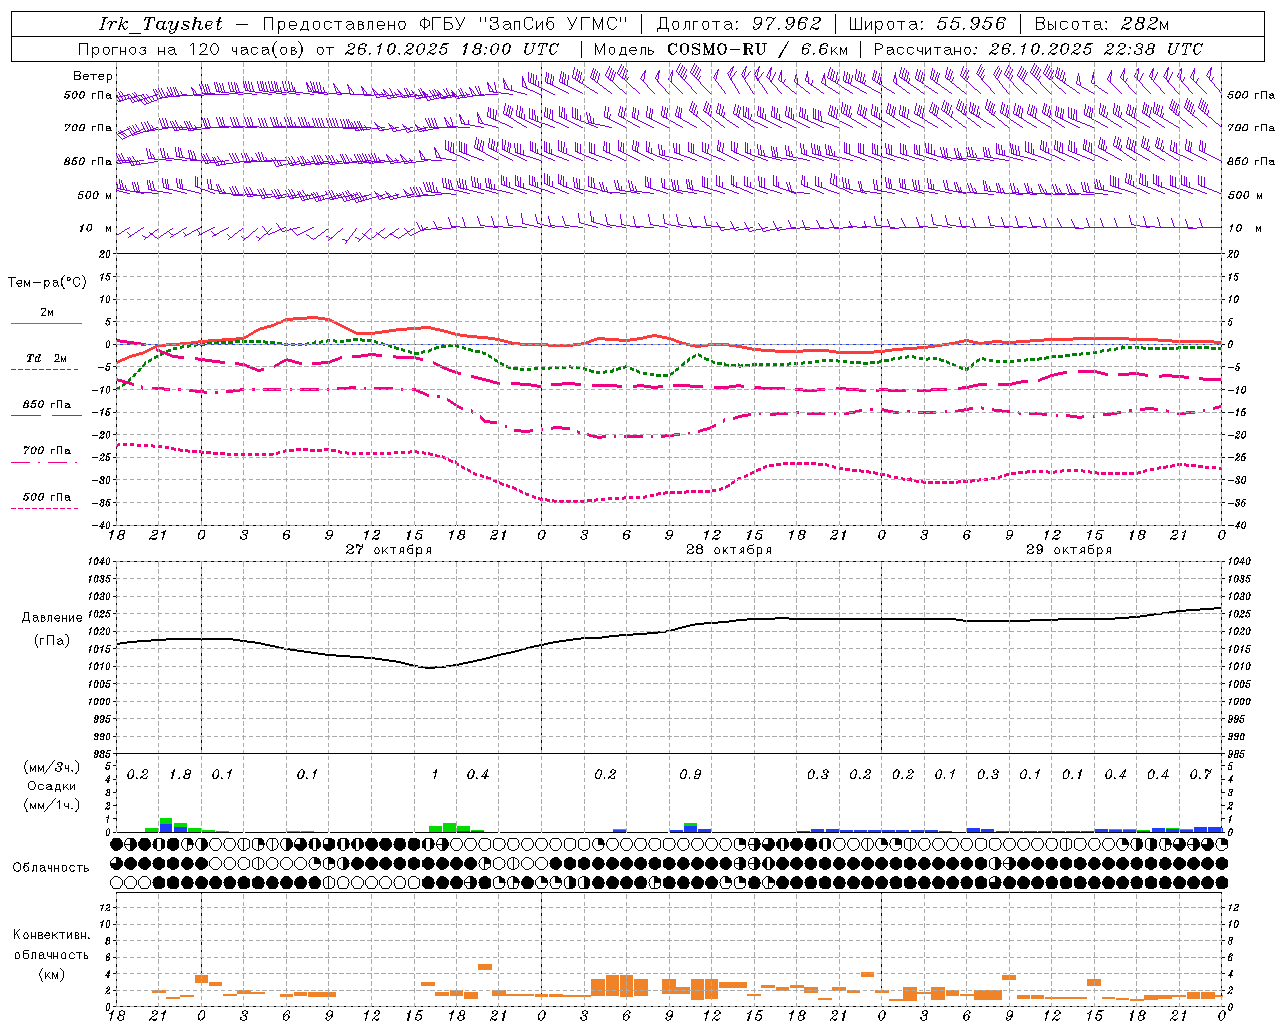Screen dimensions: 1280x1024
Task: Click the Модель COSMO-RU / 6.6км text
Action: [x=721, y=49]
